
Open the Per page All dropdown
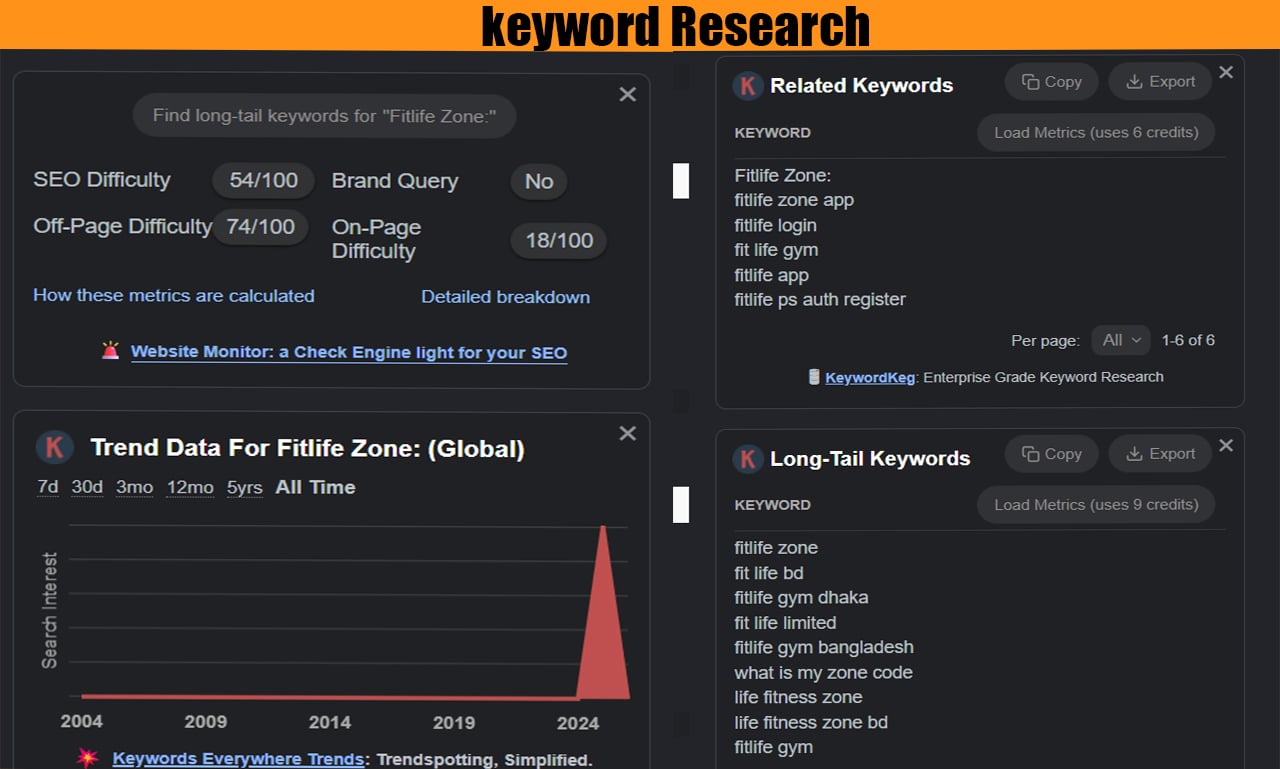(1121, 340)
